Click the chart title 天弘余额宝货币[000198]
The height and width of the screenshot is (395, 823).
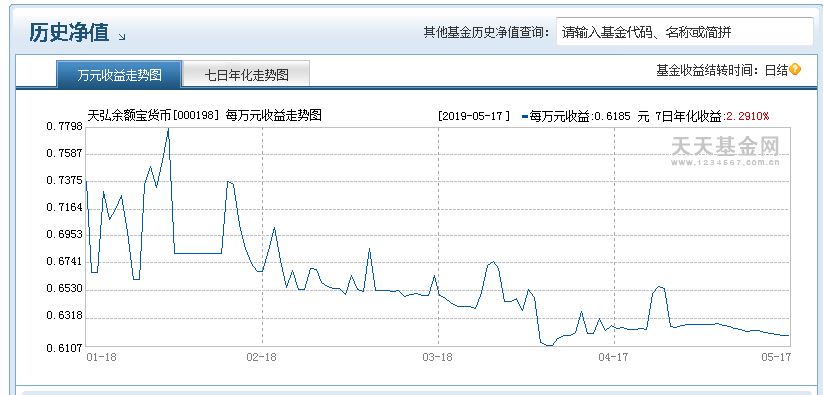[153, 115]
